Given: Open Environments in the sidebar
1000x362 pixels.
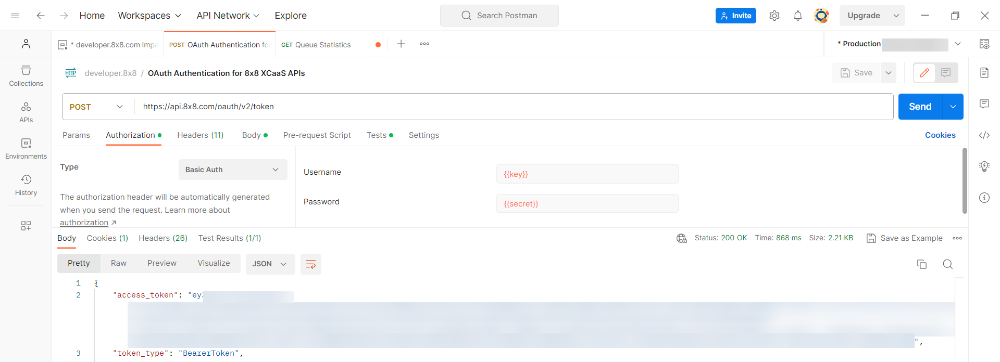Looking at the screenshot, I should 26,148.
